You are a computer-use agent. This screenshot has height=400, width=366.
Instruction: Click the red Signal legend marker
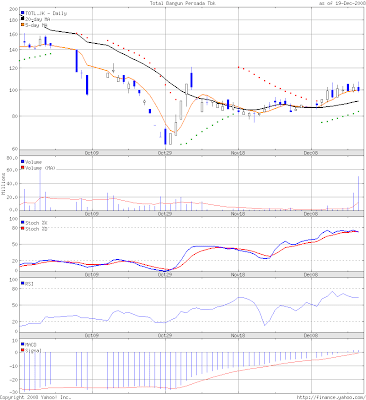[x=23, y=350]
